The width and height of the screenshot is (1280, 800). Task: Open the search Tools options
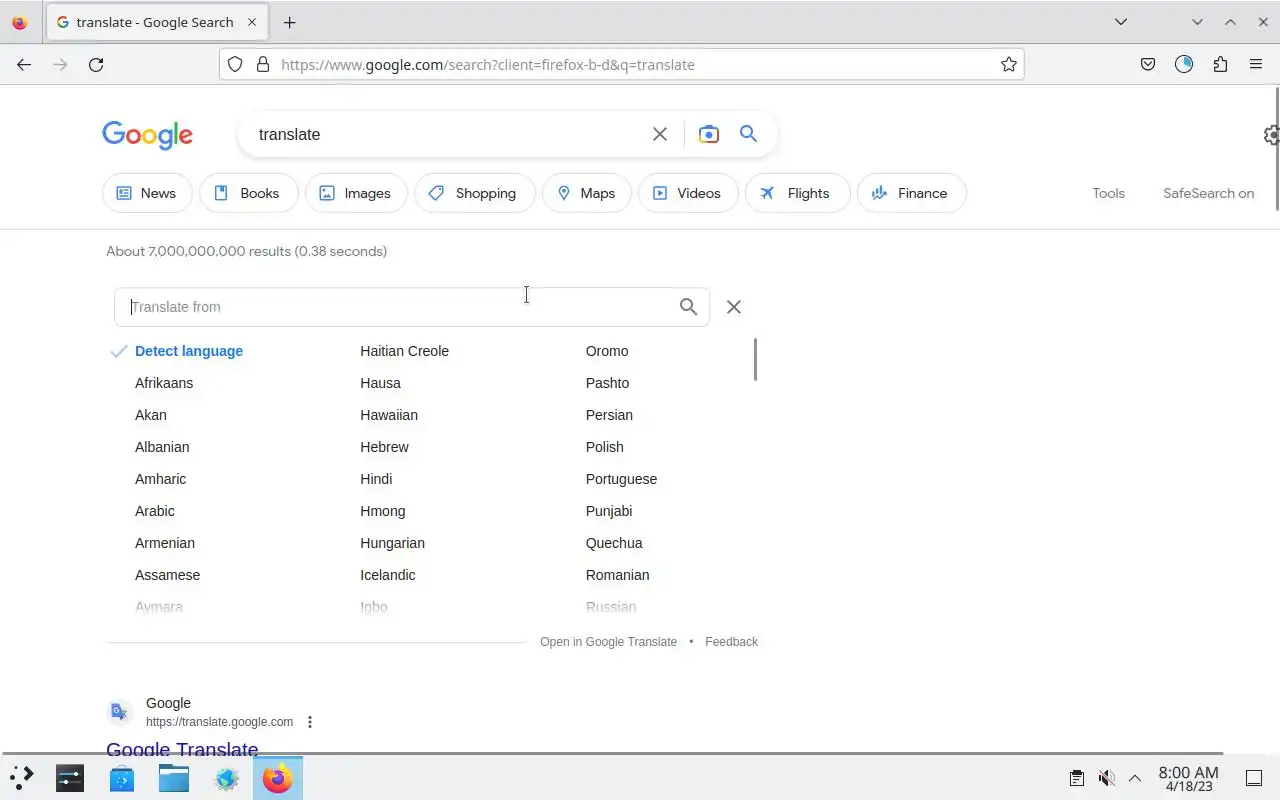point(1108,193)
